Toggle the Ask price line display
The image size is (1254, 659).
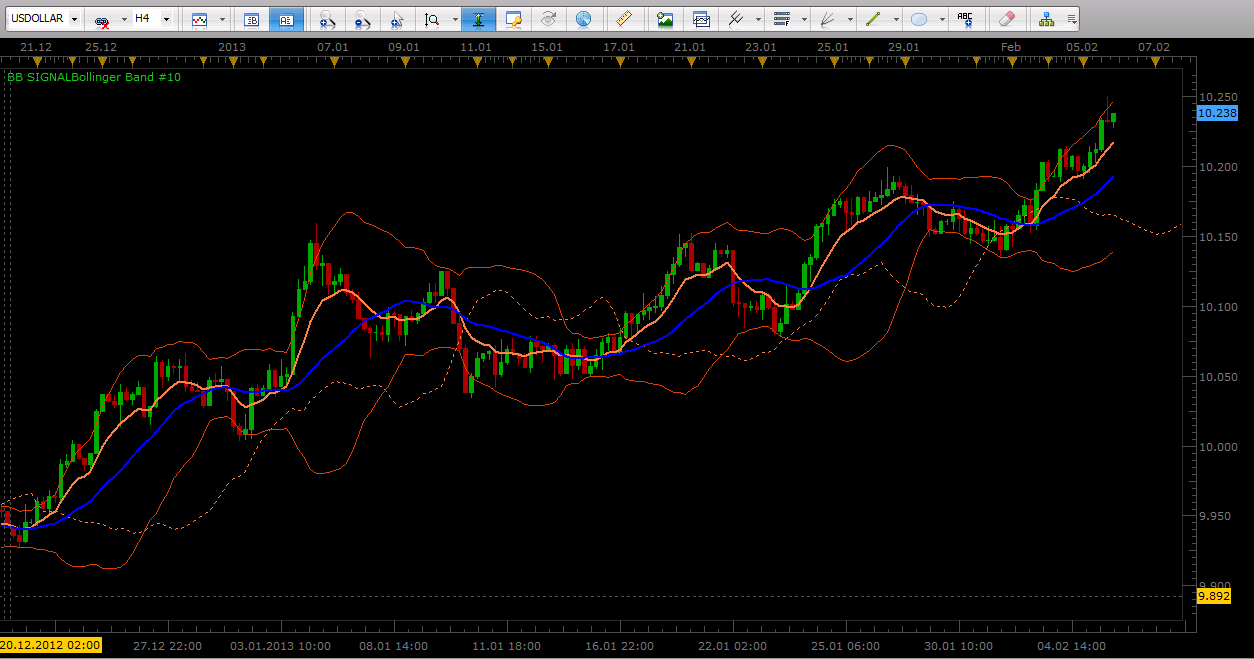[x=285, y=18]
